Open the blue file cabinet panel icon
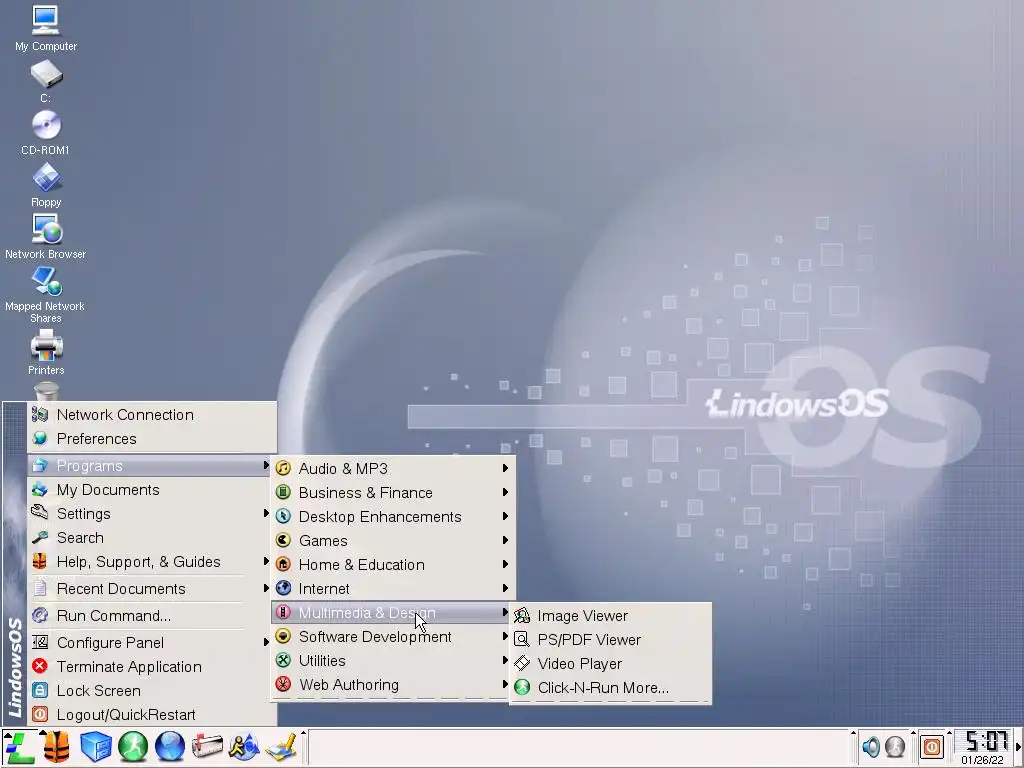 coord(95,747)
